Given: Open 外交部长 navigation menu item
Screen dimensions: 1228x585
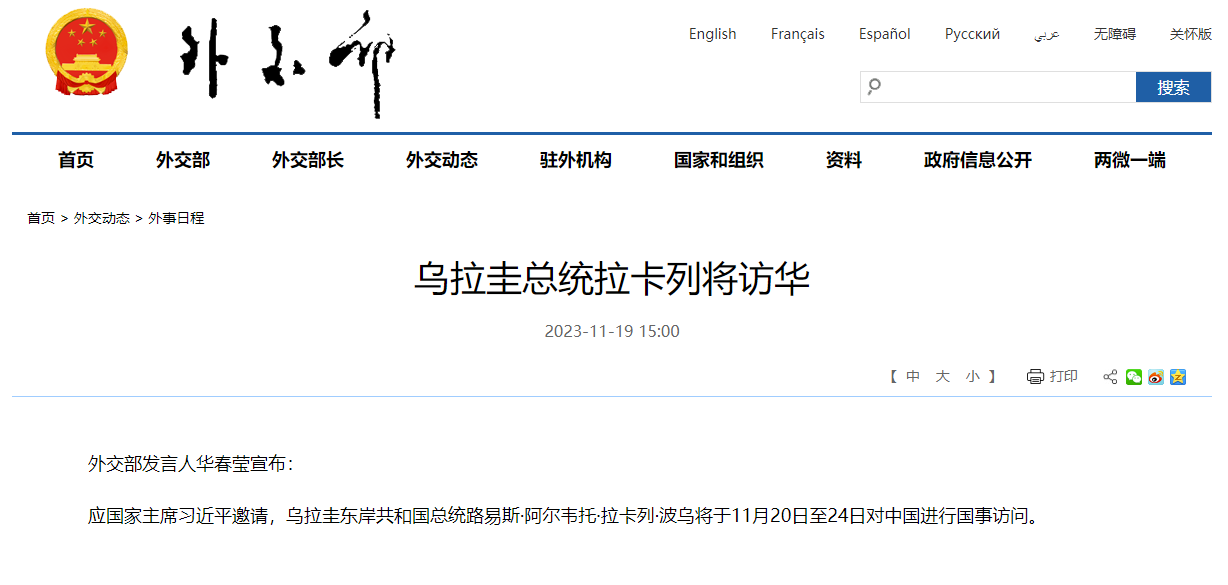Looking at the screenshot, I should [308, 160].
